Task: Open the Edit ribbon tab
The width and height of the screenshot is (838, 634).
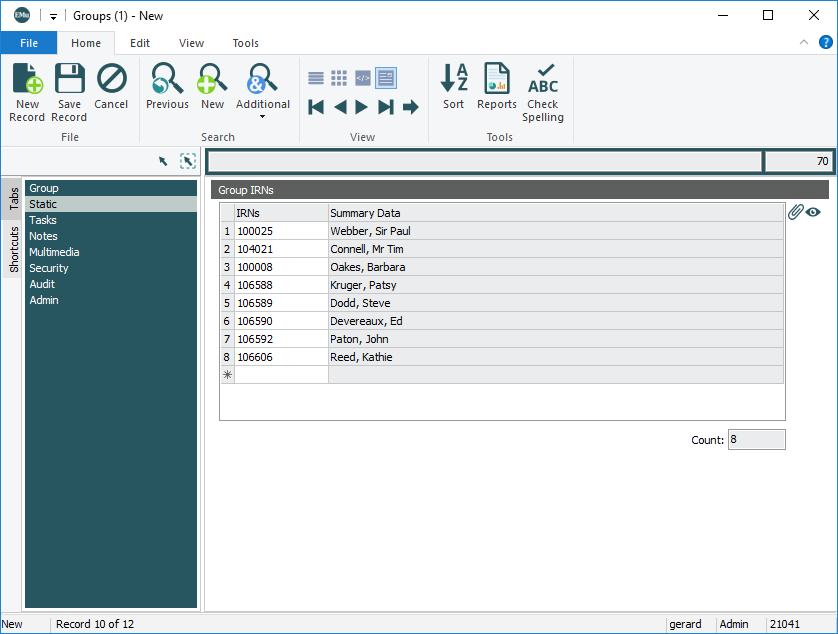Action: [140, 43]
